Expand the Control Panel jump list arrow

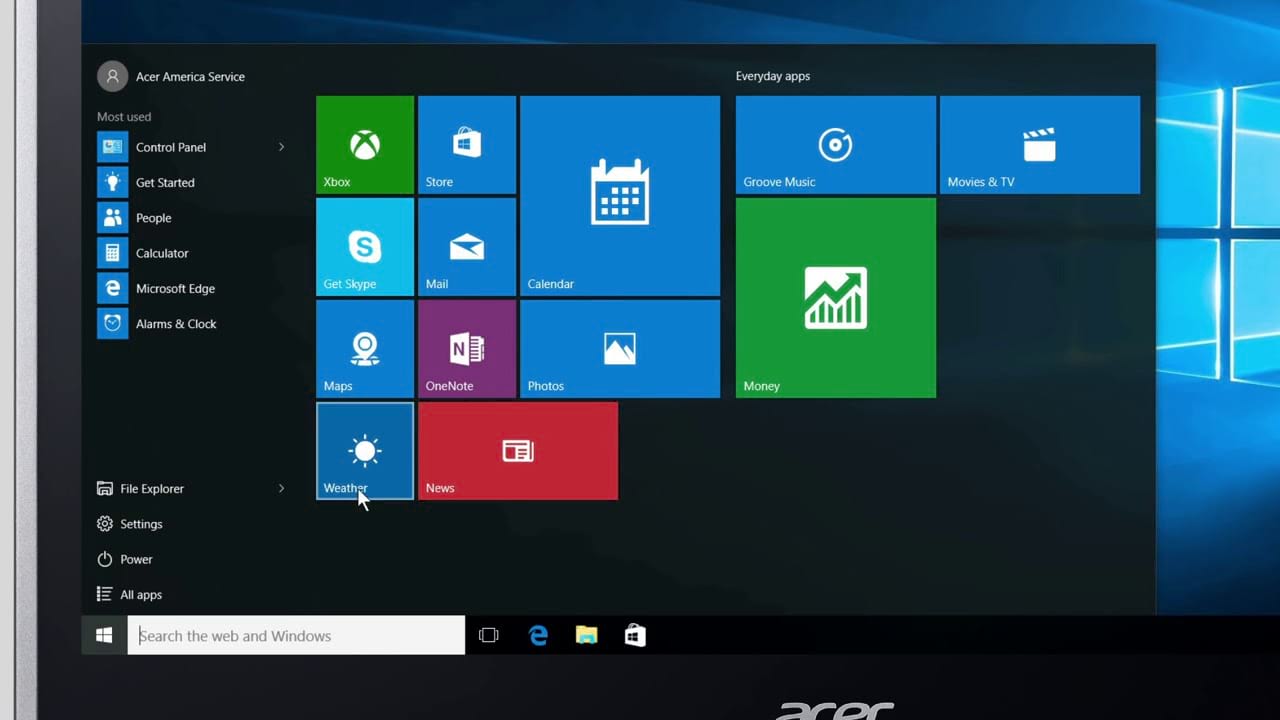281,147
